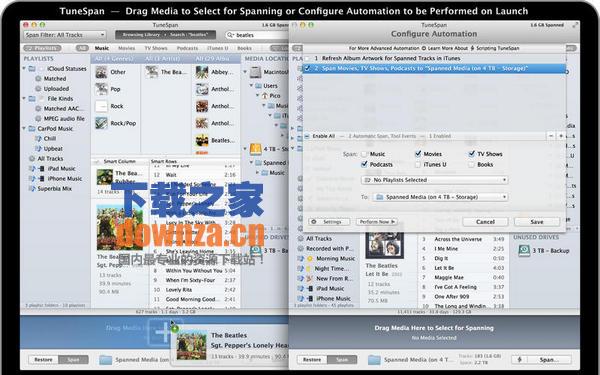Uncheck the Podcasts span checkbox

point(365,165)
